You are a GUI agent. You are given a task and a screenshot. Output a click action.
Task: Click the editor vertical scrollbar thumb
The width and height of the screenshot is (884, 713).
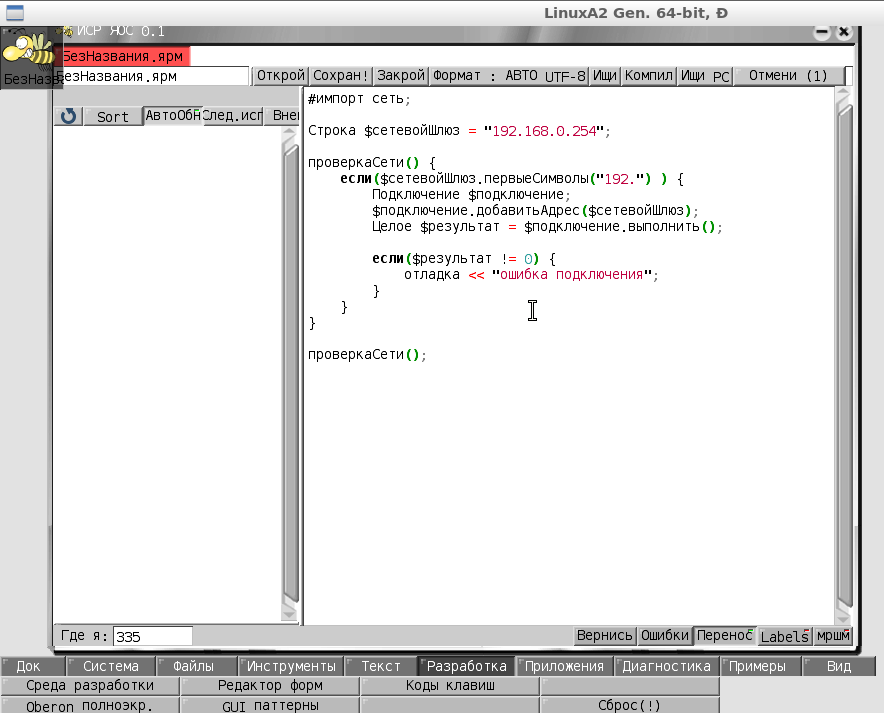[844, 355]
